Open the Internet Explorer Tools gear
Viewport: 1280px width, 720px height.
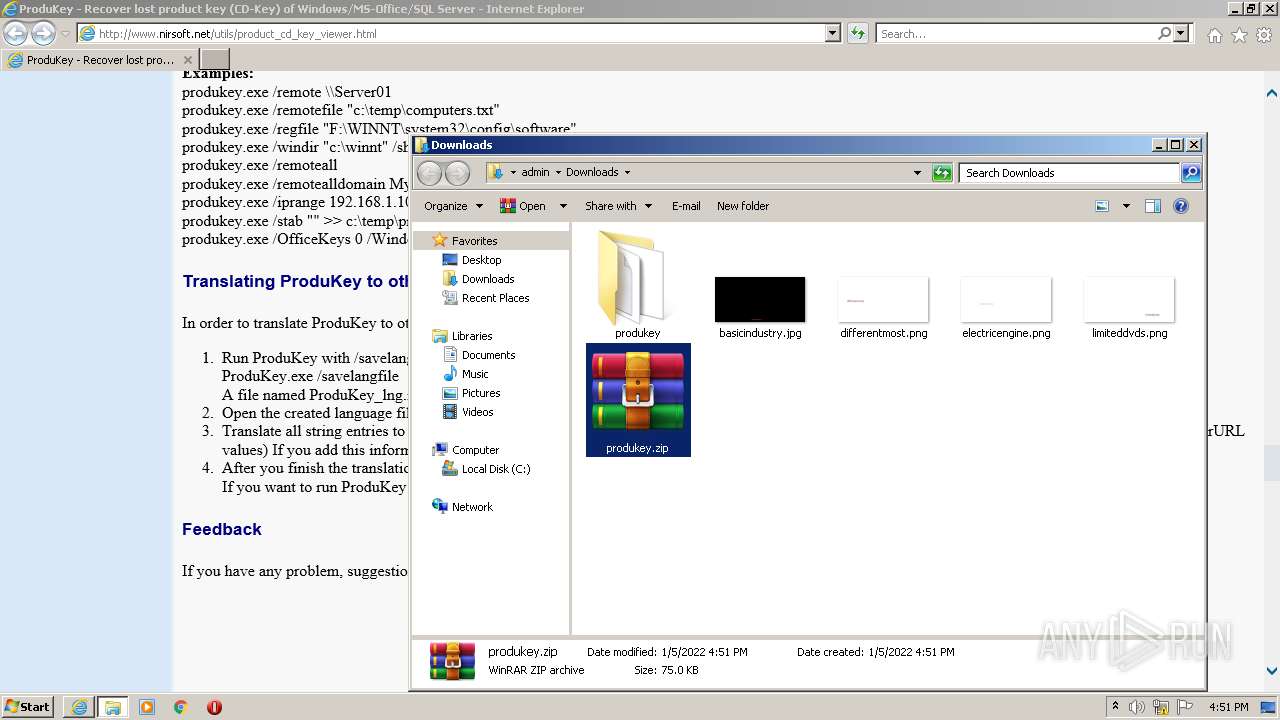[1264, 35]
